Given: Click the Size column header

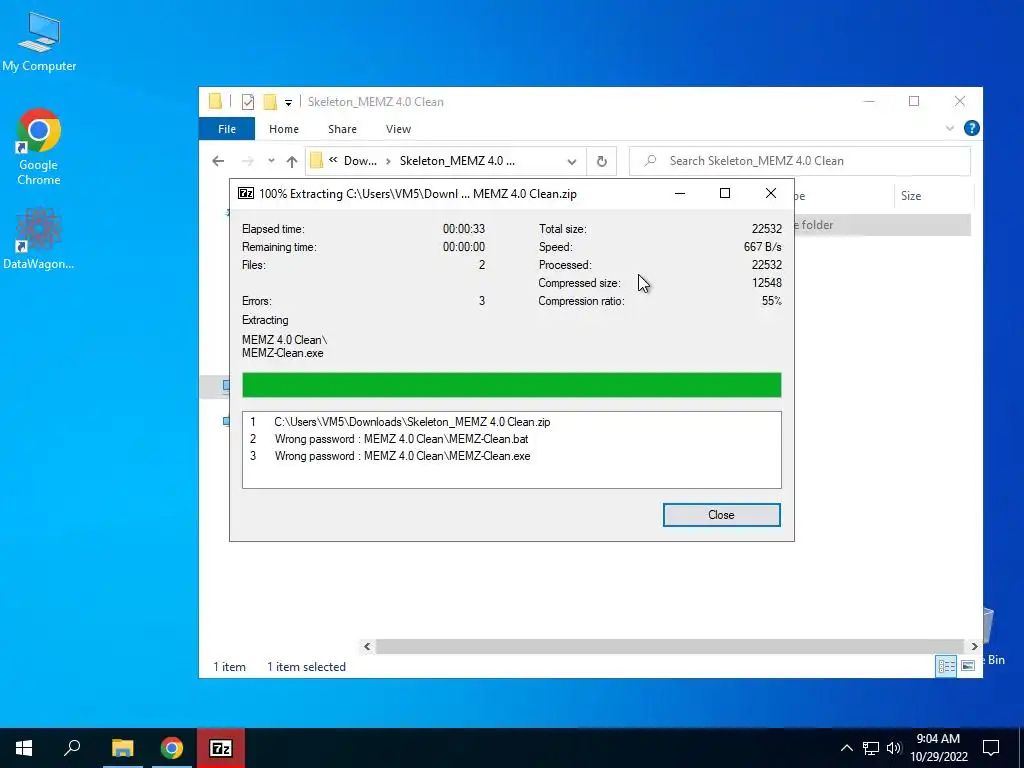Looking at the screenshot, I should (x=933, y=196).
